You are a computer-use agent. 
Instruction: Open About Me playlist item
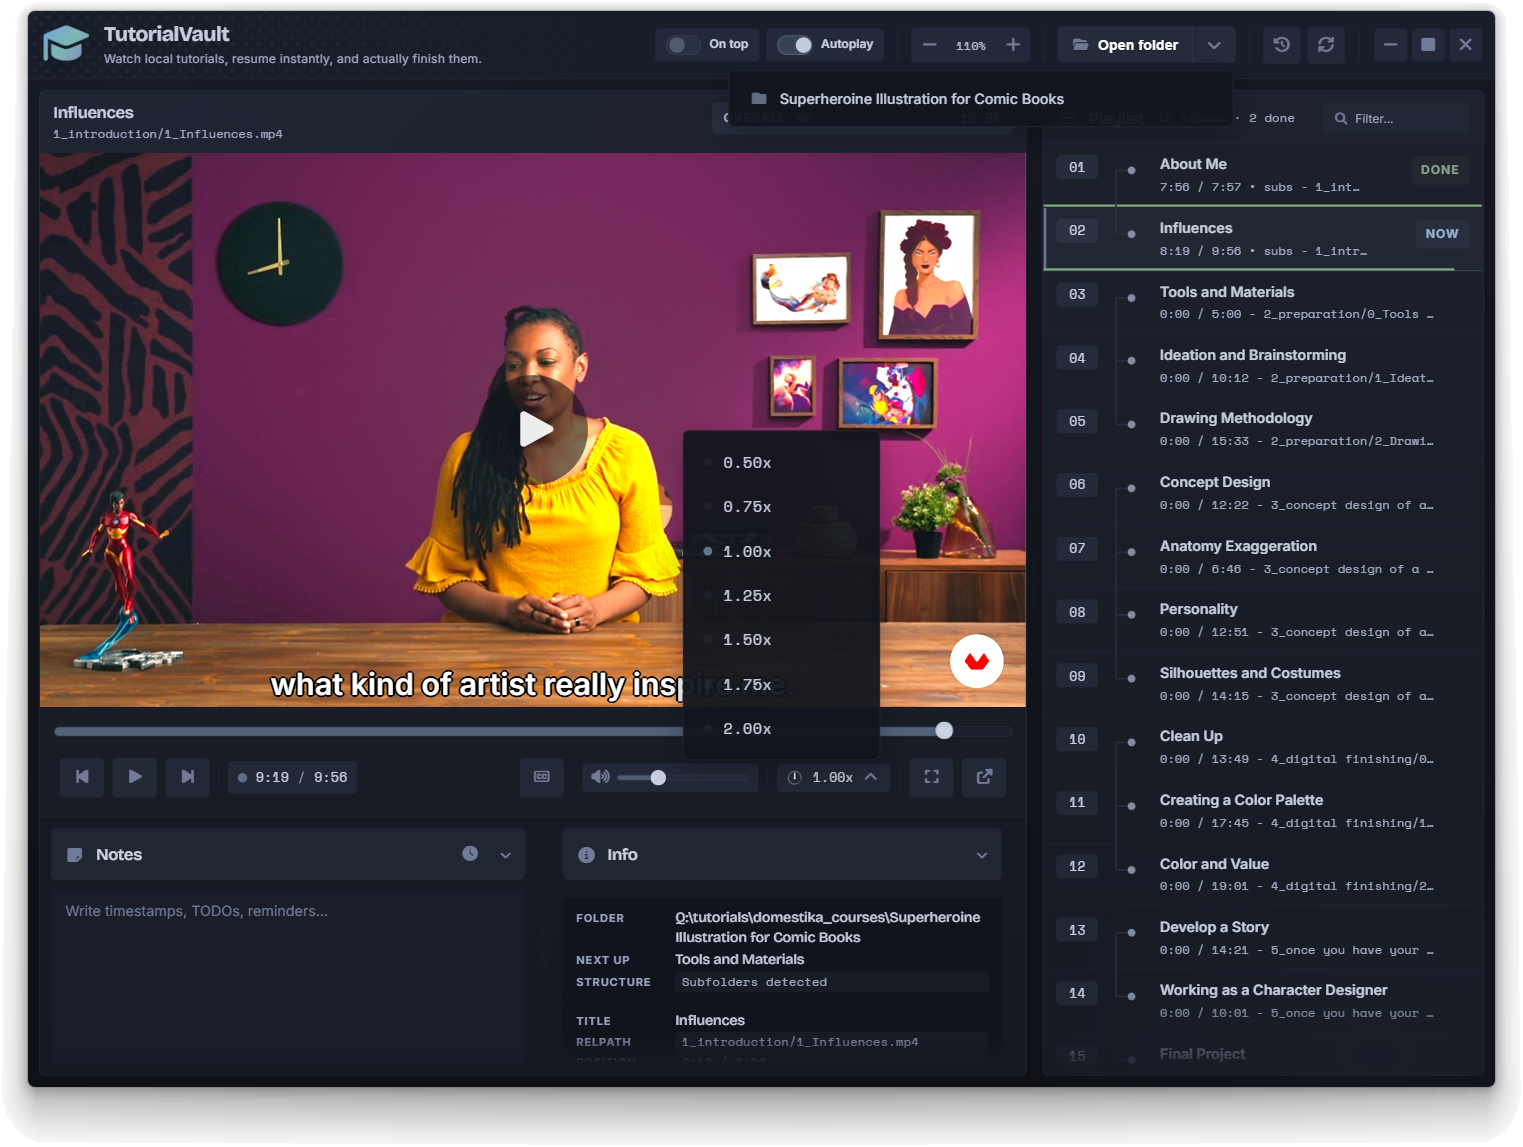[x=1262, y=174]
